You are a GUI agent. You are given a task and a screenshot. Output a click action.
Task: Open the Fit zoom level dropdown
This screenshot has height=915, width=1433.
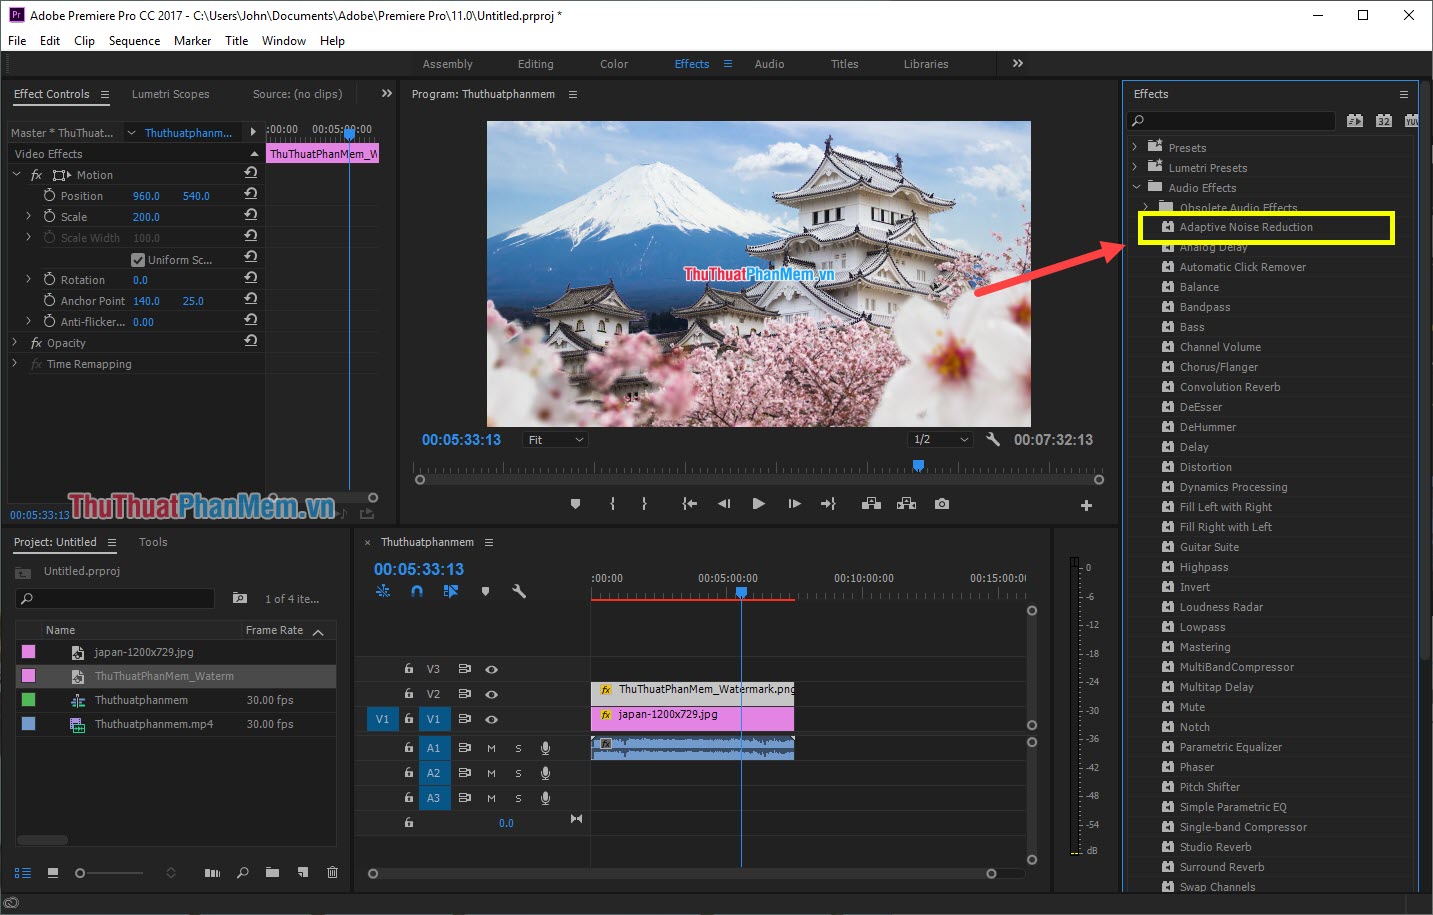pos(554,438)
